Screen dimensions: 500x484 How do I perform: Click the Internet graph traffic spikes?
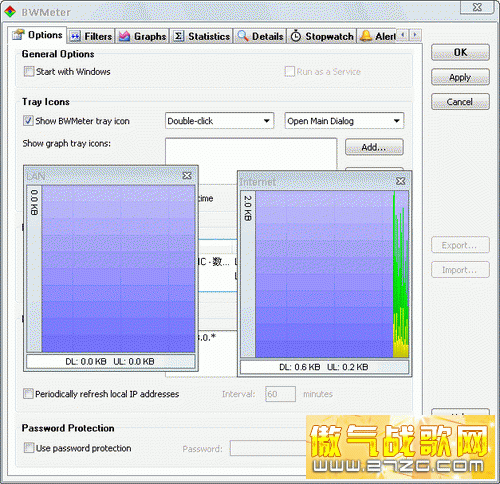coord(400,274)
